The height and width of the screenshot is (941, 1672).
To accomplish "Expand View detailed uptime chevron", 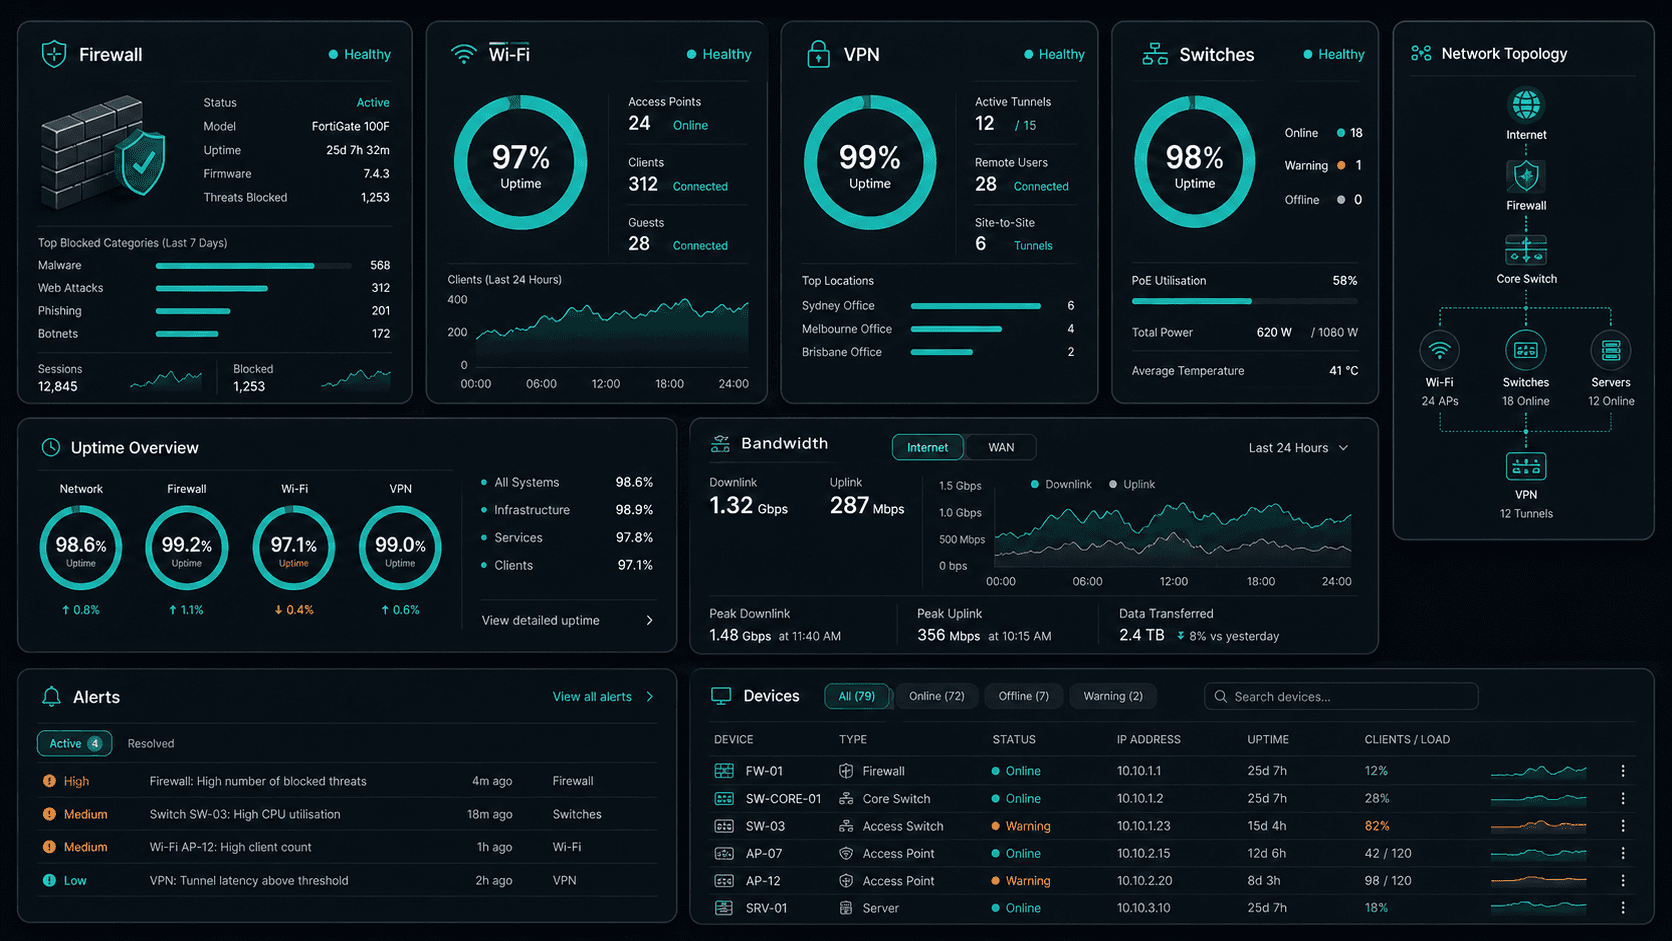I will (650, 620).
